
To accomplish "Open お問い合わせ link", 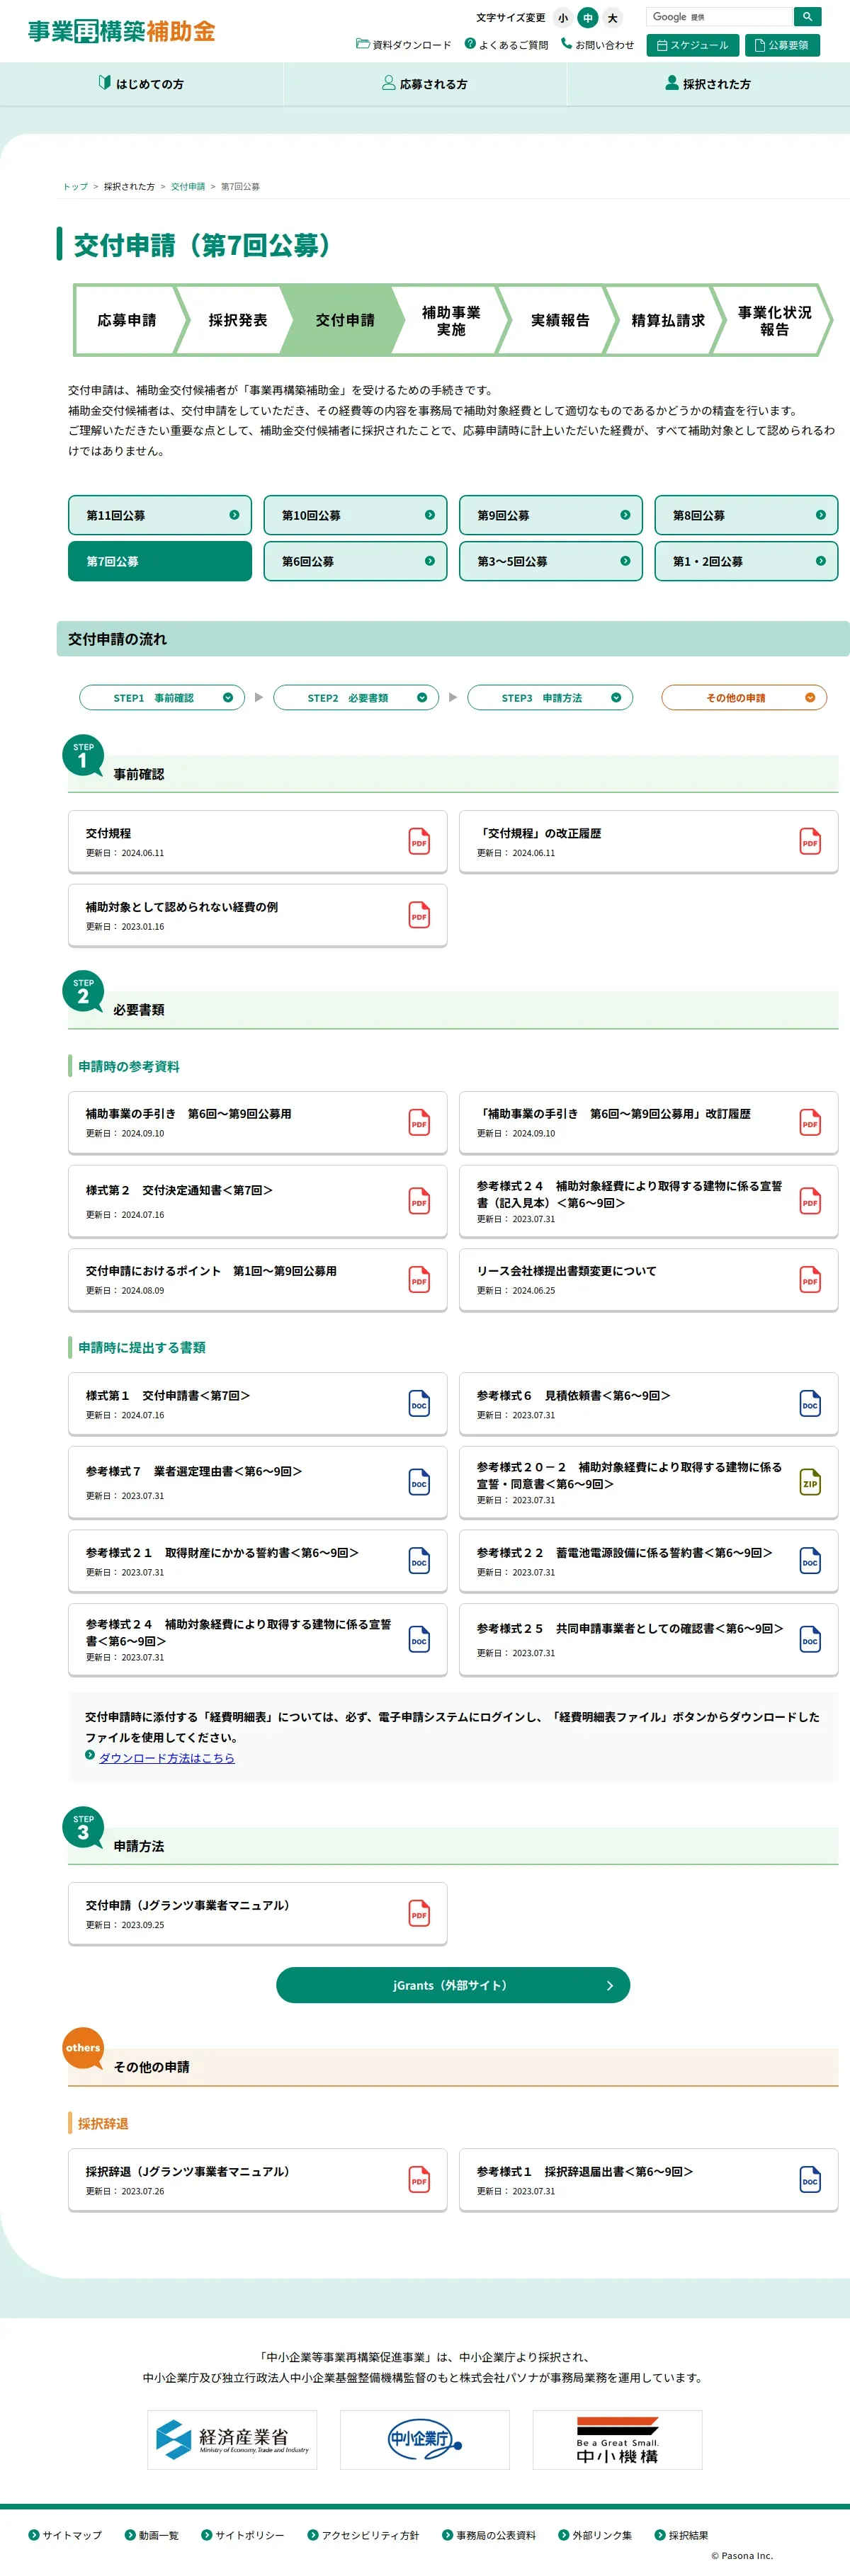I will click(598, 45).
